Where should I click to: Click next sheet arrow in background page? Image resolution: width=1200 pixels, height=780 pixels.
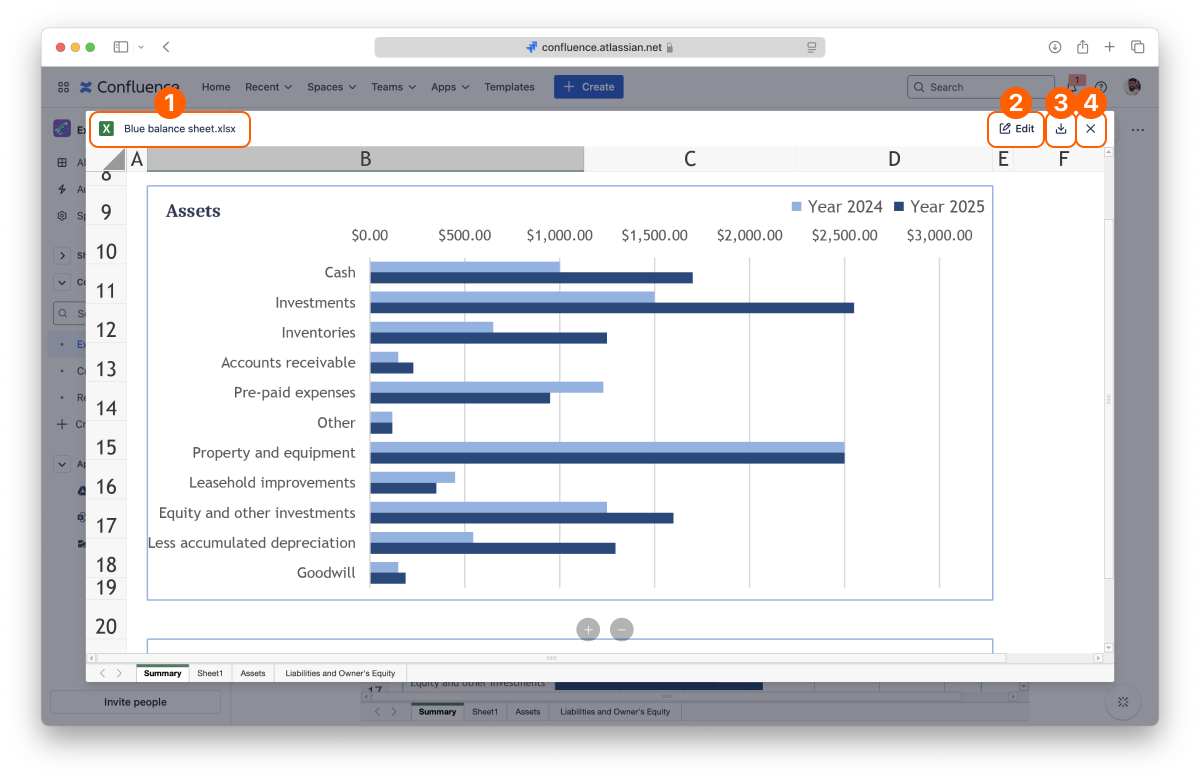[x=395, y=711]
